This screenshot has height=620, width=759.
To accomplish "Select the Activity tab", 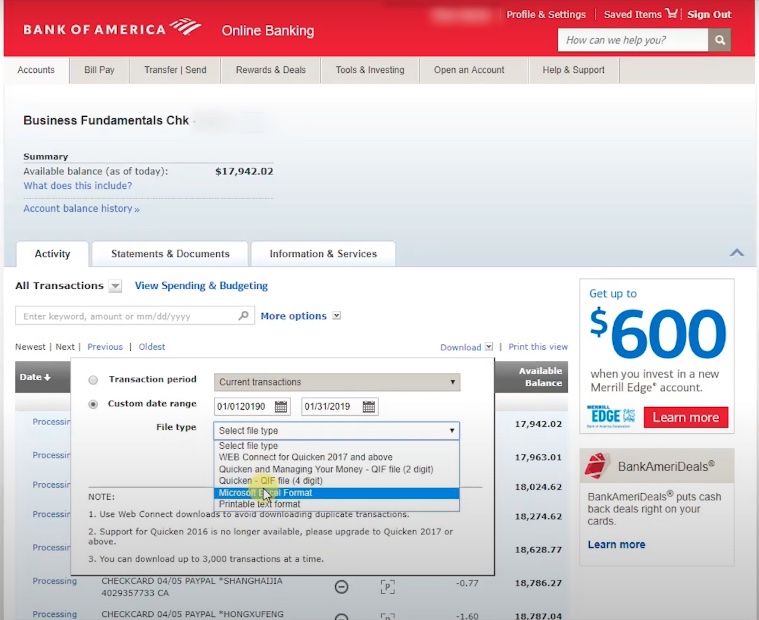I will coord(52,254).
